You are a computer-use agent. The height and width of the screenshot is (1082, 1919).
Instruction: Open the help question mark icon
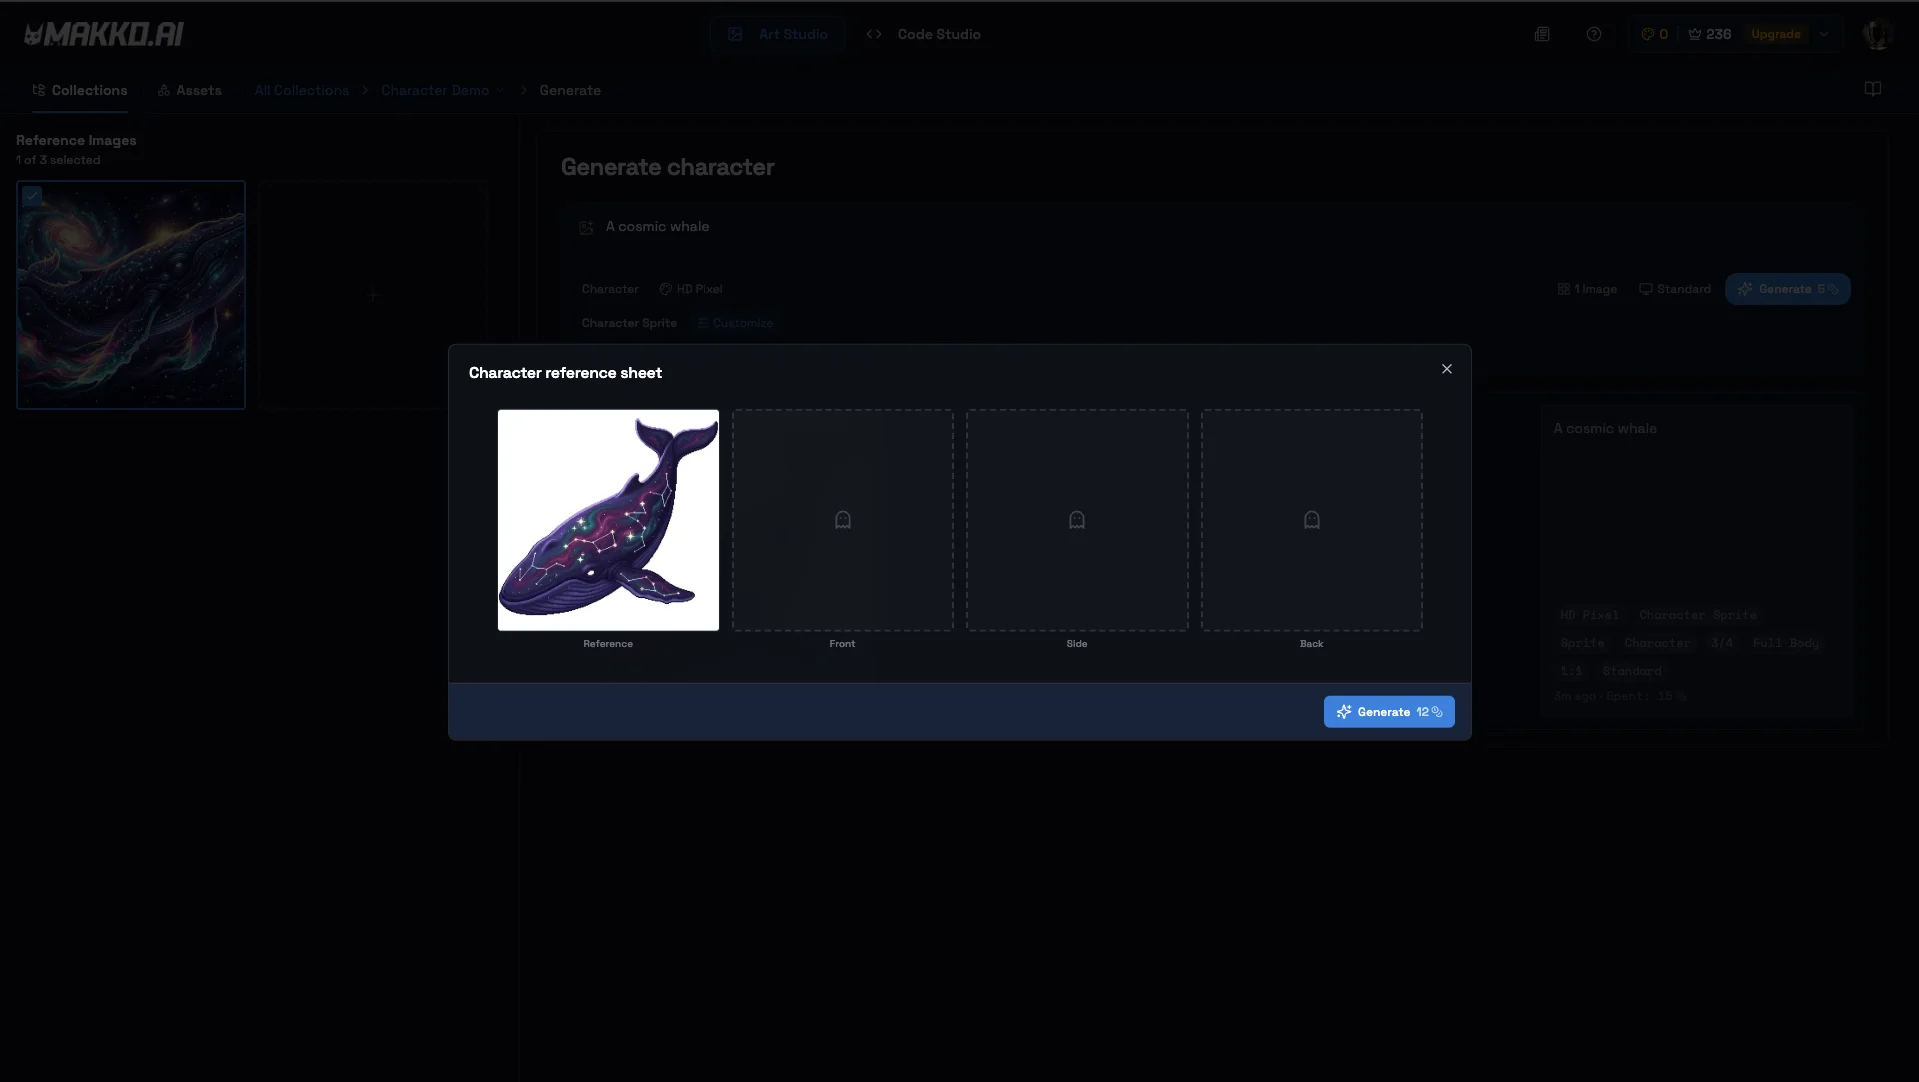[x=1594, y=34]
